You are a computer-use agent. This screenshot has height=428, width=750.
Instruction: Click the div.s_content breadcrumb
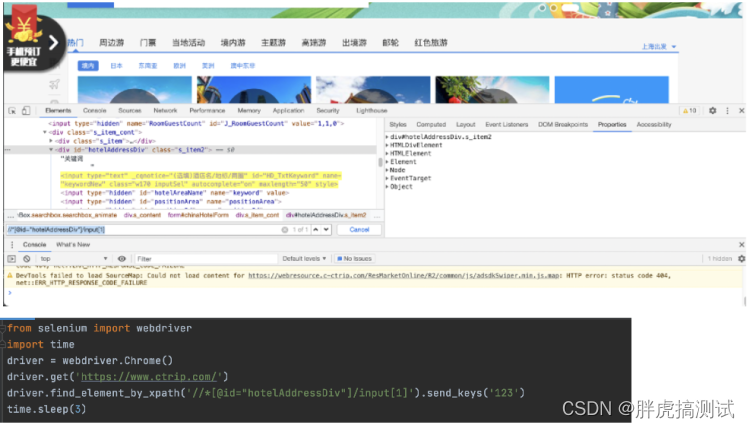pyautogui.click(x=142, y=216)
